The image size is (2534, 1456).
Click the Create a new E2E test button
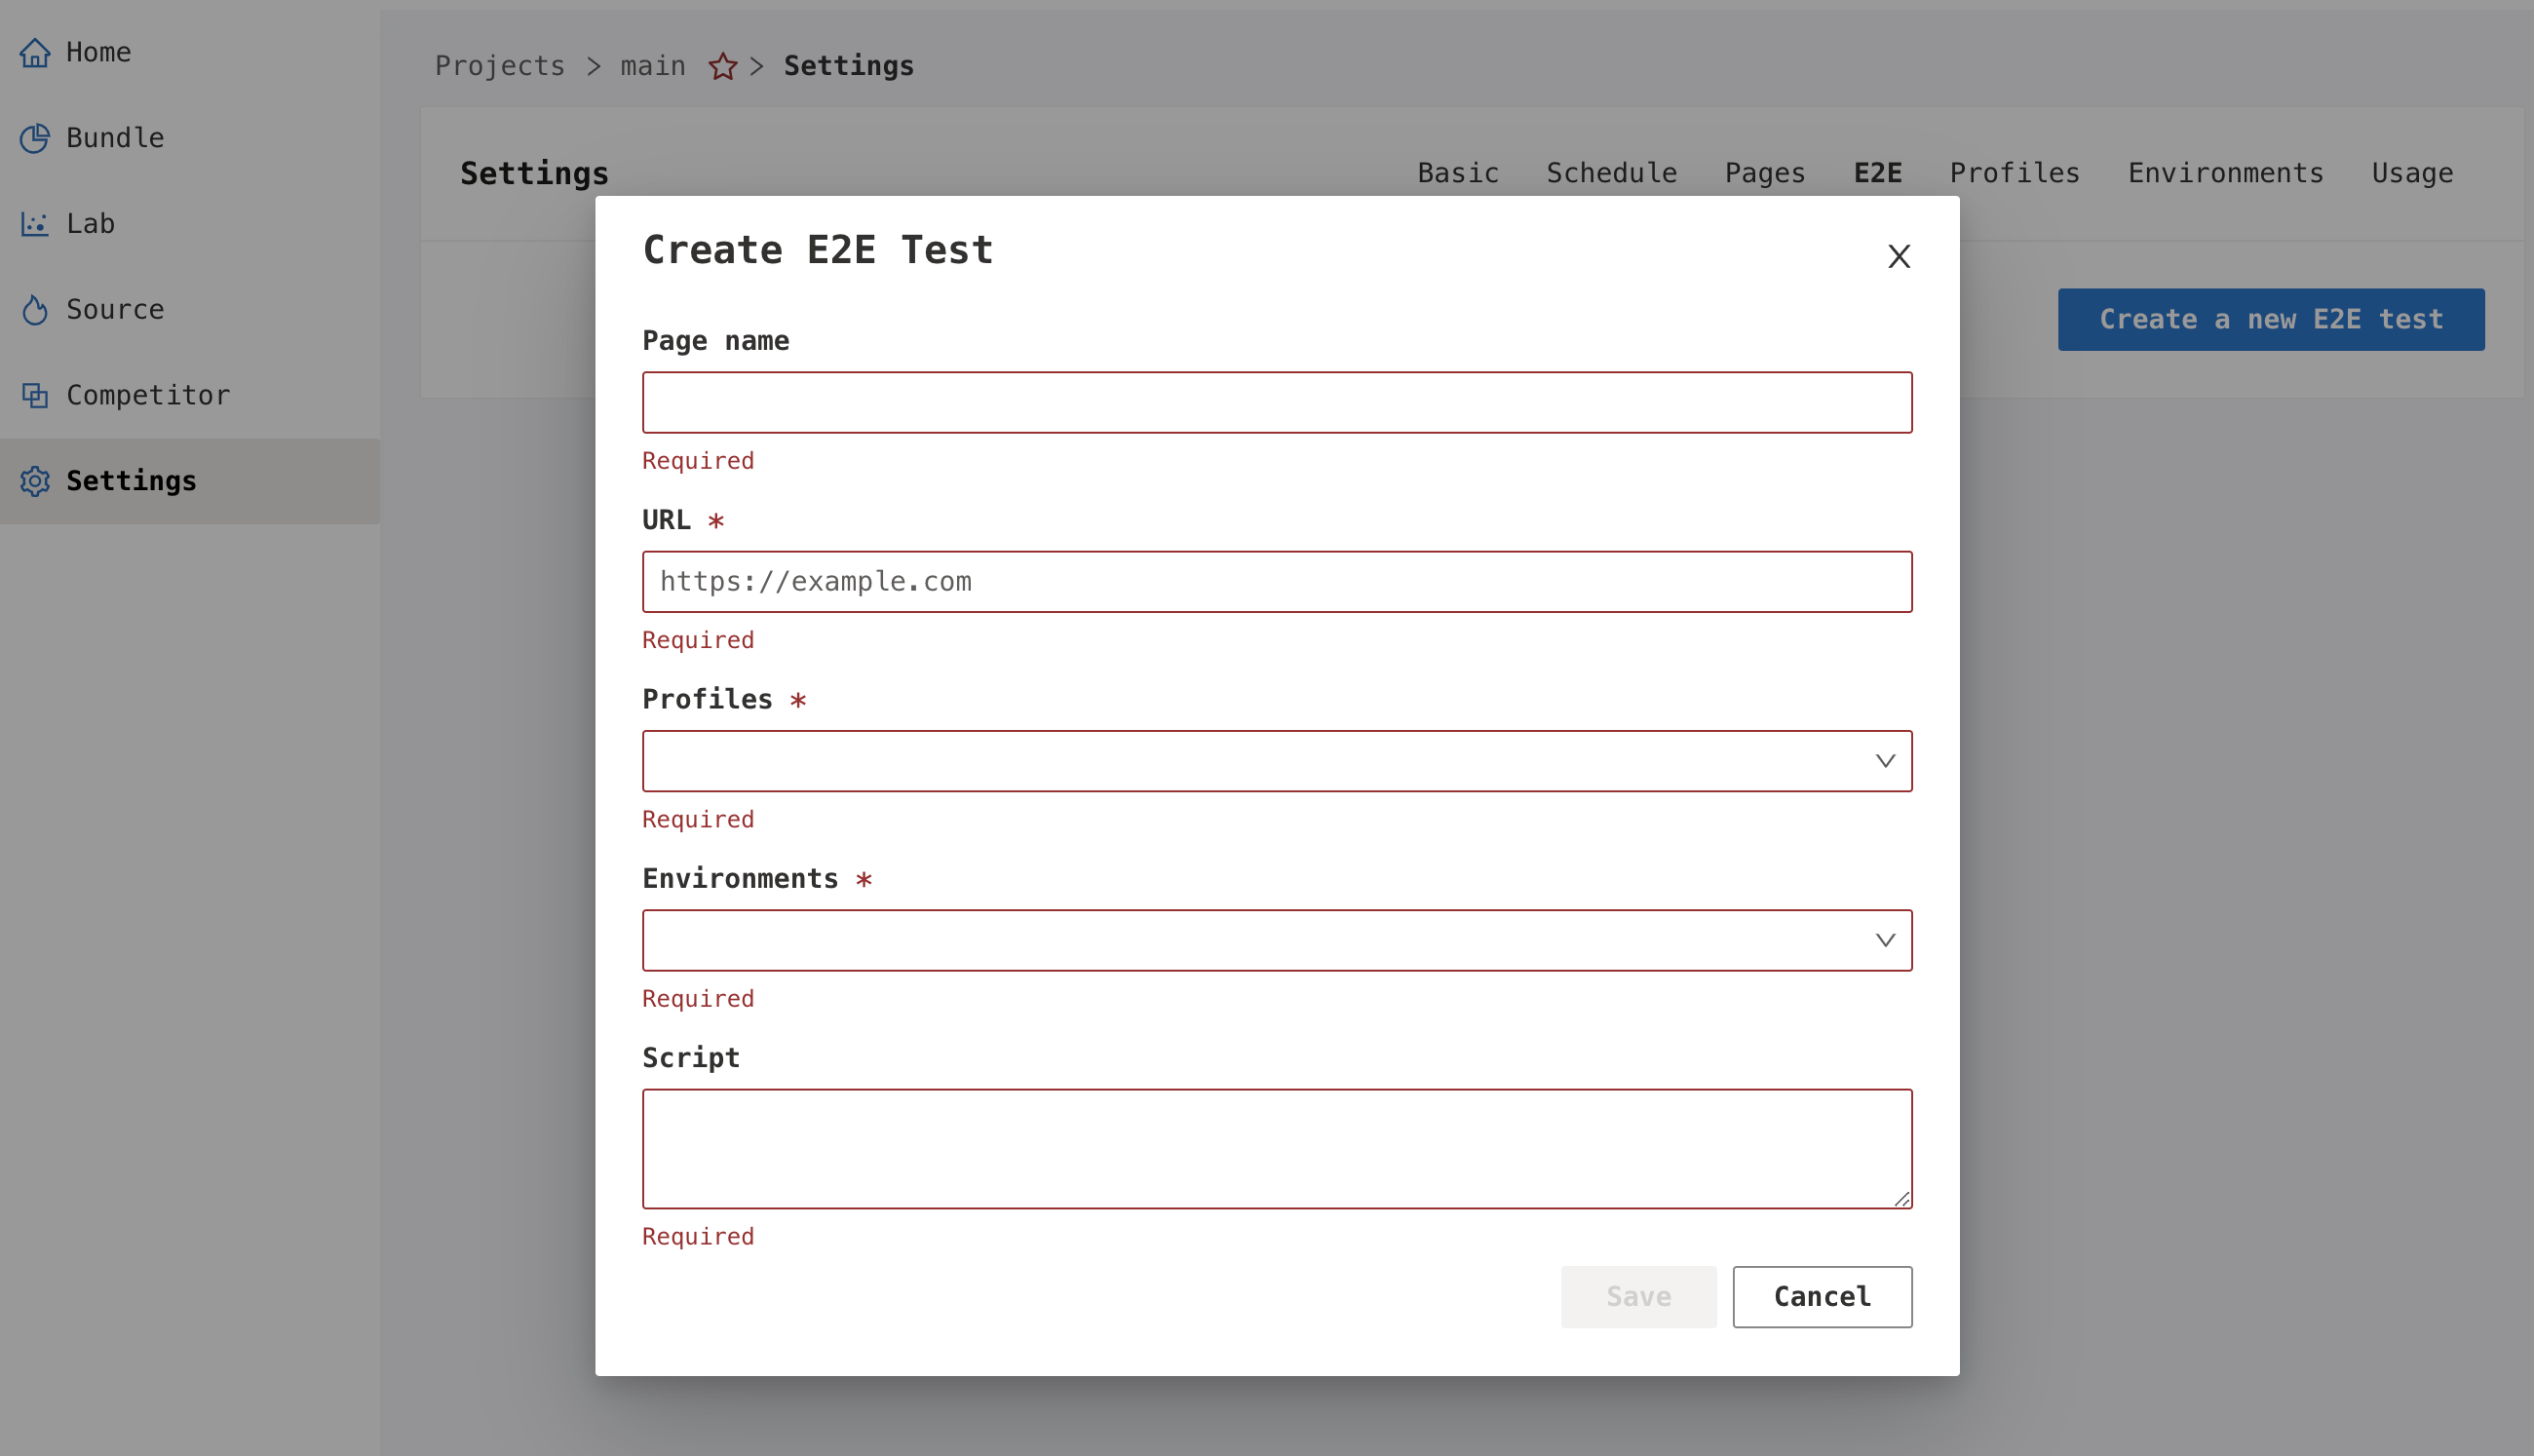[2271, 320]
